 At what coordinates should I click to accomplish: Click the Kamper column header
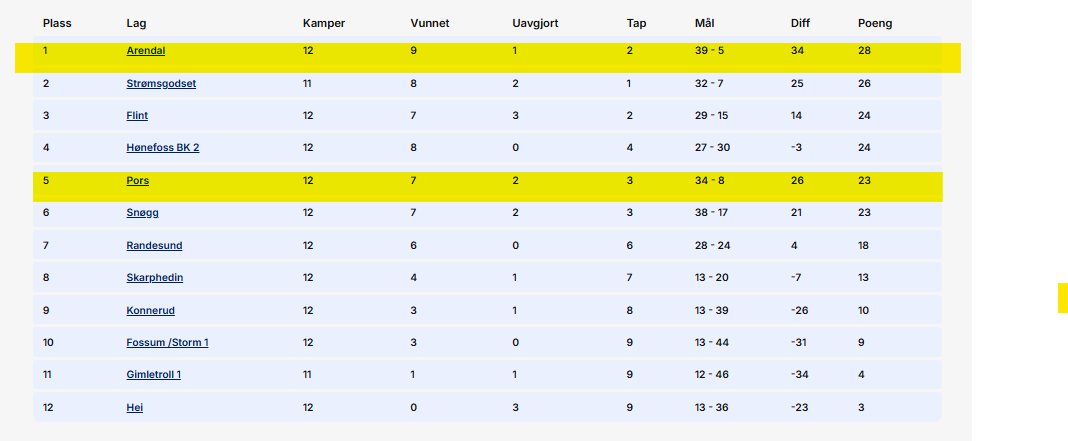(x=324, y=23)
